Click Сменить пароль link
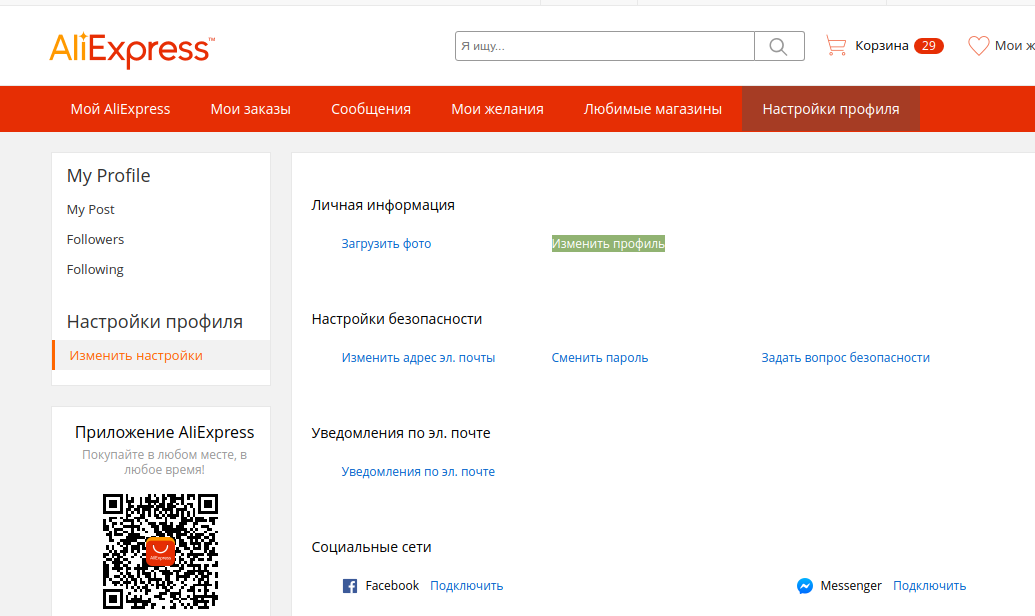Image resolution: width=1035 pixels, height=616 pixels. [x=599, y=358]
